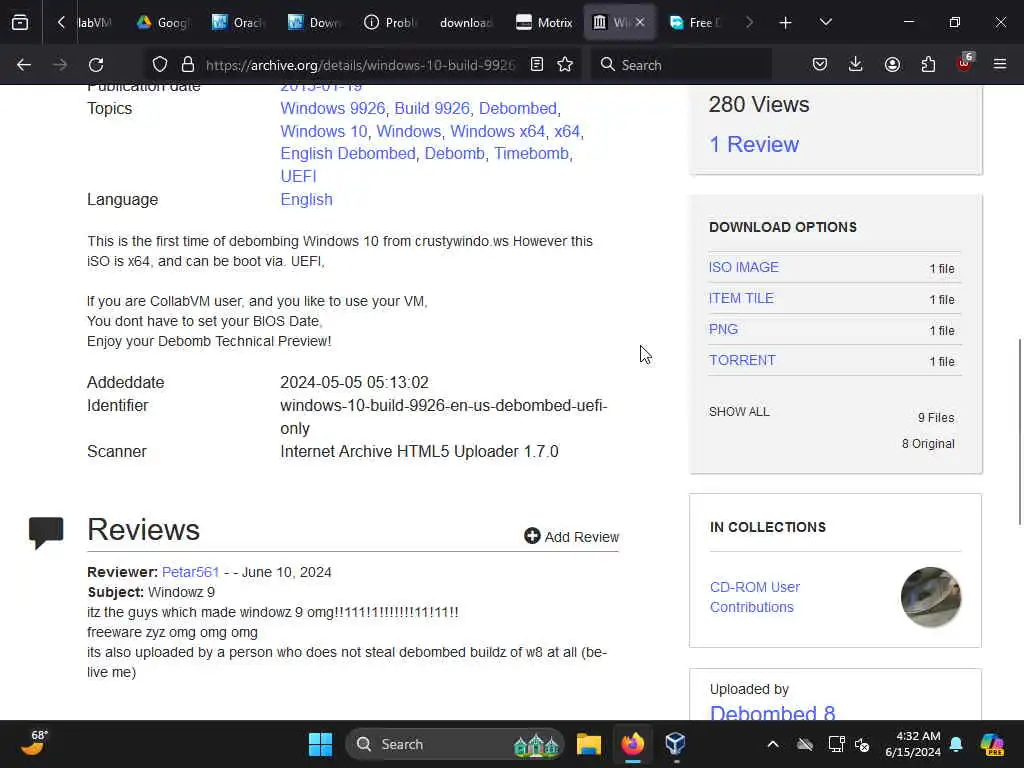Open the Extensions puzzle icon
Viewport: 1024px width, 768px height.
(928, 65)
